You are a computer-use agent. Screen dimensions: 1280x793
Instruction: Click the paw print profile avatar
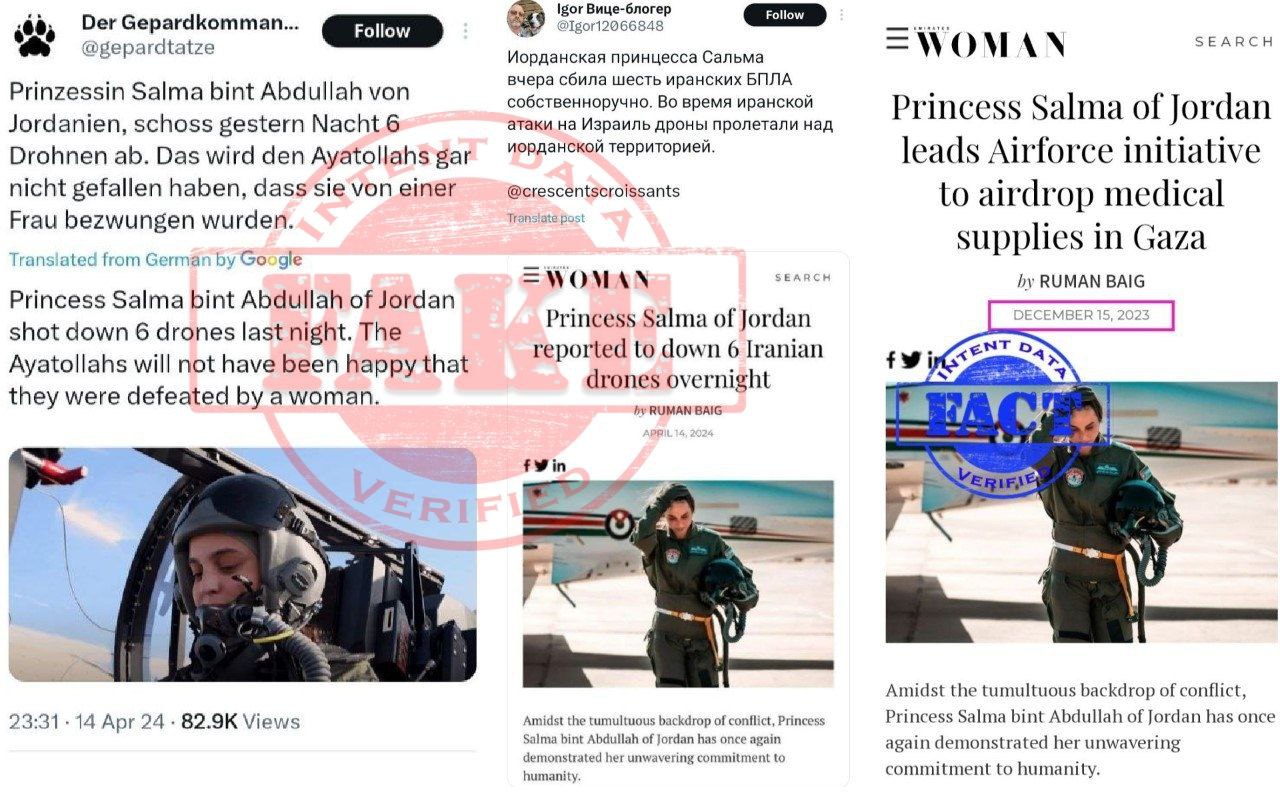[35, 35]
